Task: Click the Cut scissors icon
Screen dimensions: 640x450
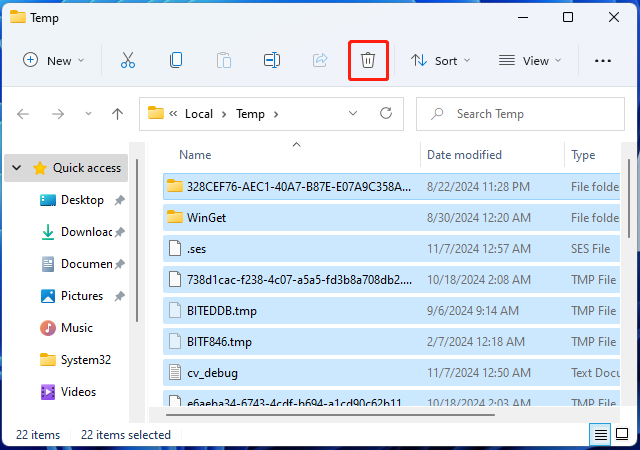Action: tap(128, 60)
